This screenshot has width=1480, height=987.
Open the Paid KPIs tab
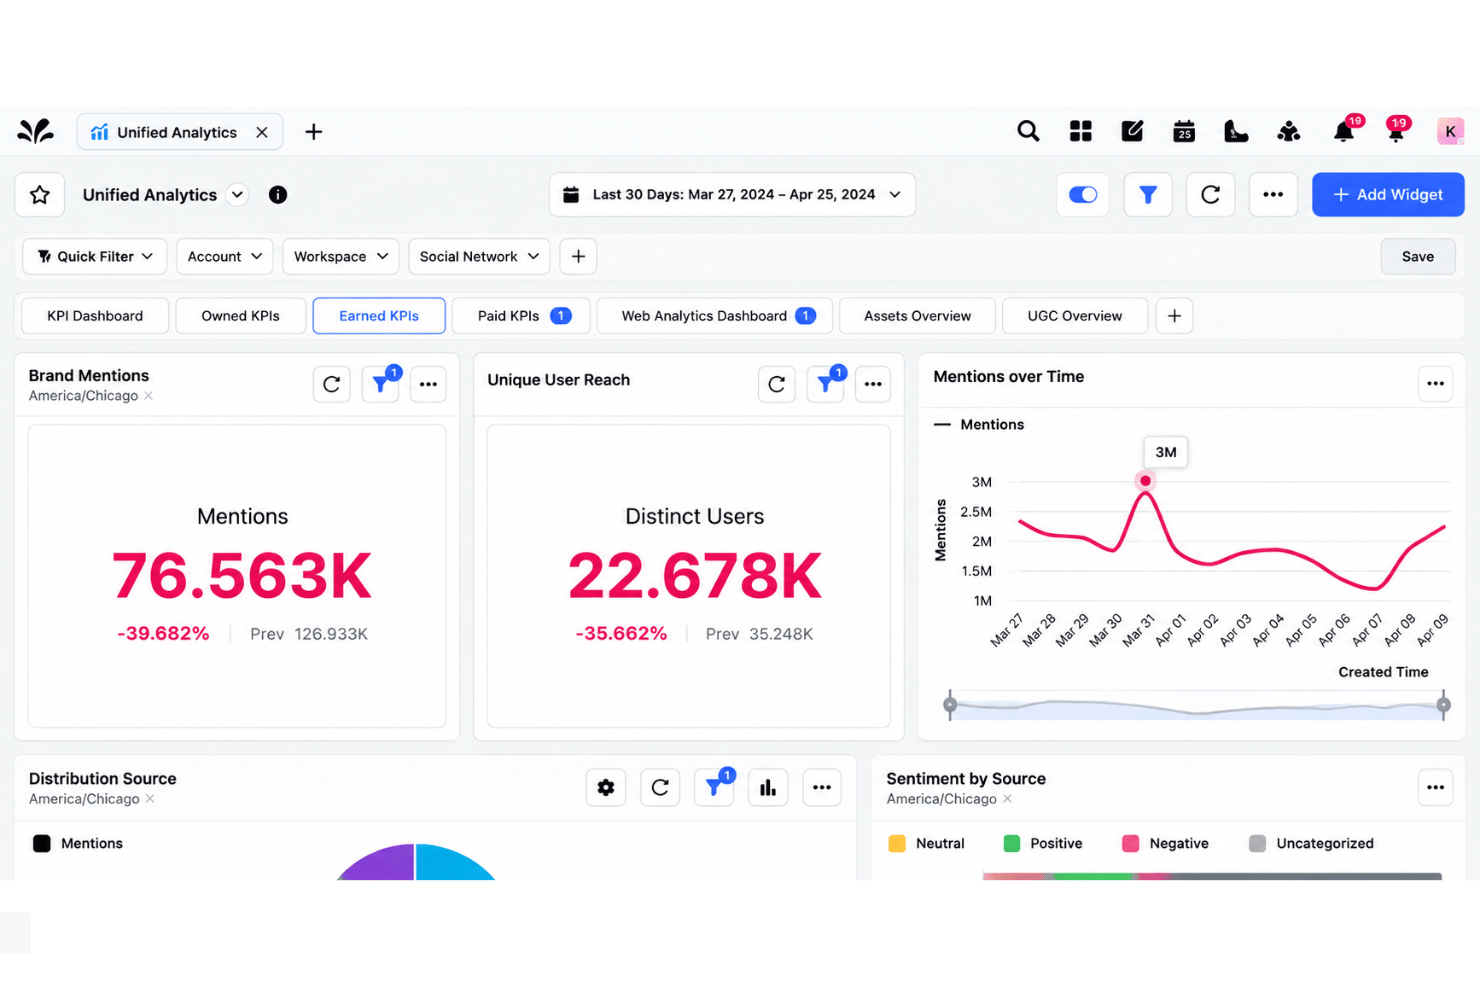[521, 316]
